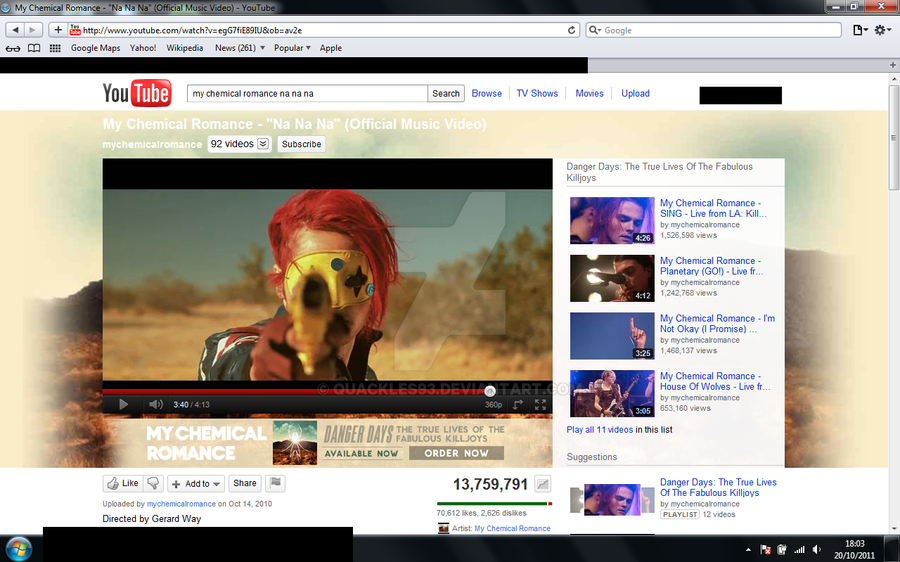Open mychemicalromance uploader link

(x=181, y=504)
